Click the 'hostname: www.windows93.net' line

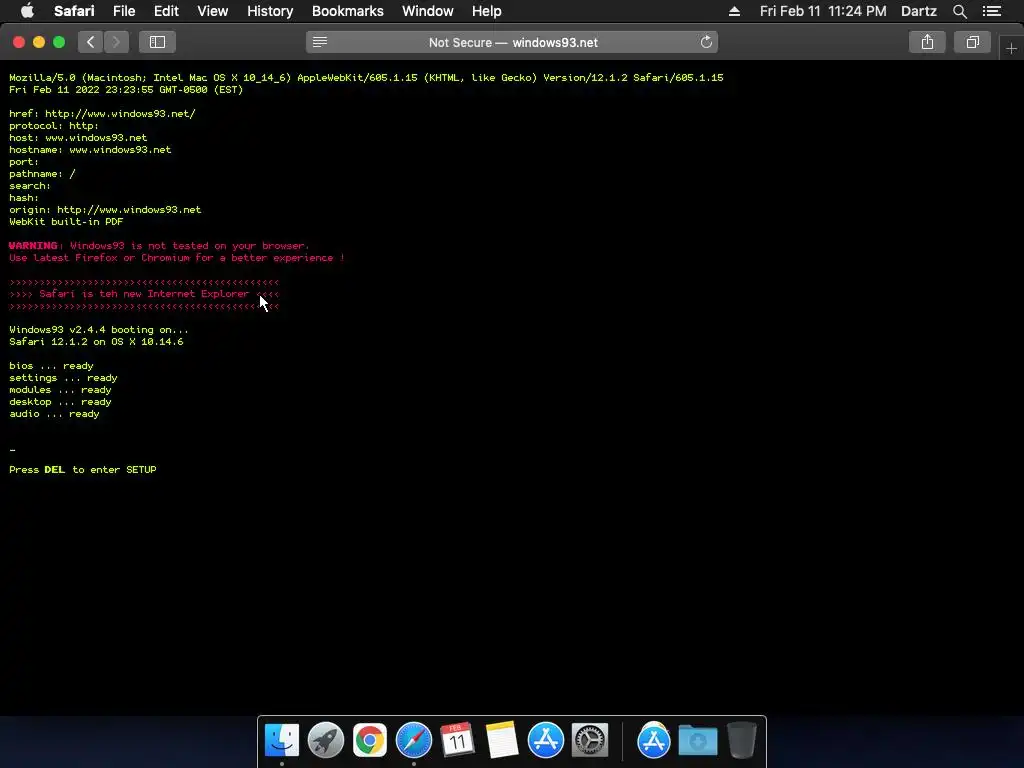[90, 150]
